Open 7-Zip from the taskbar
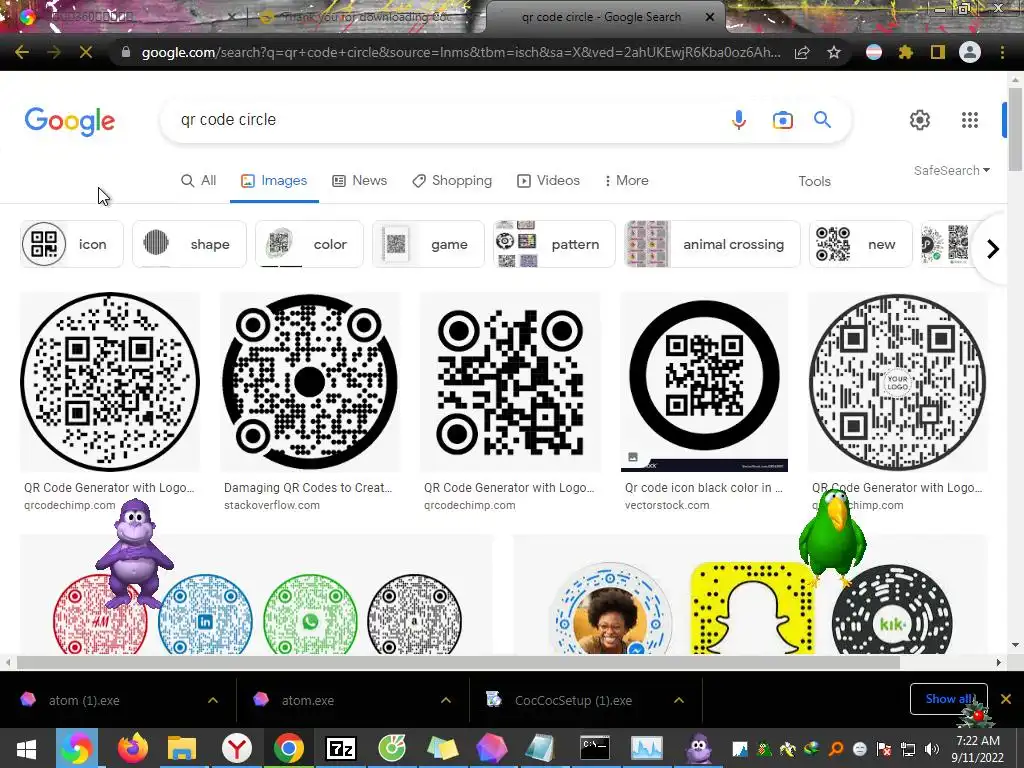The image size is (1024, 768). pyautogui.click(x=341, y=748)
